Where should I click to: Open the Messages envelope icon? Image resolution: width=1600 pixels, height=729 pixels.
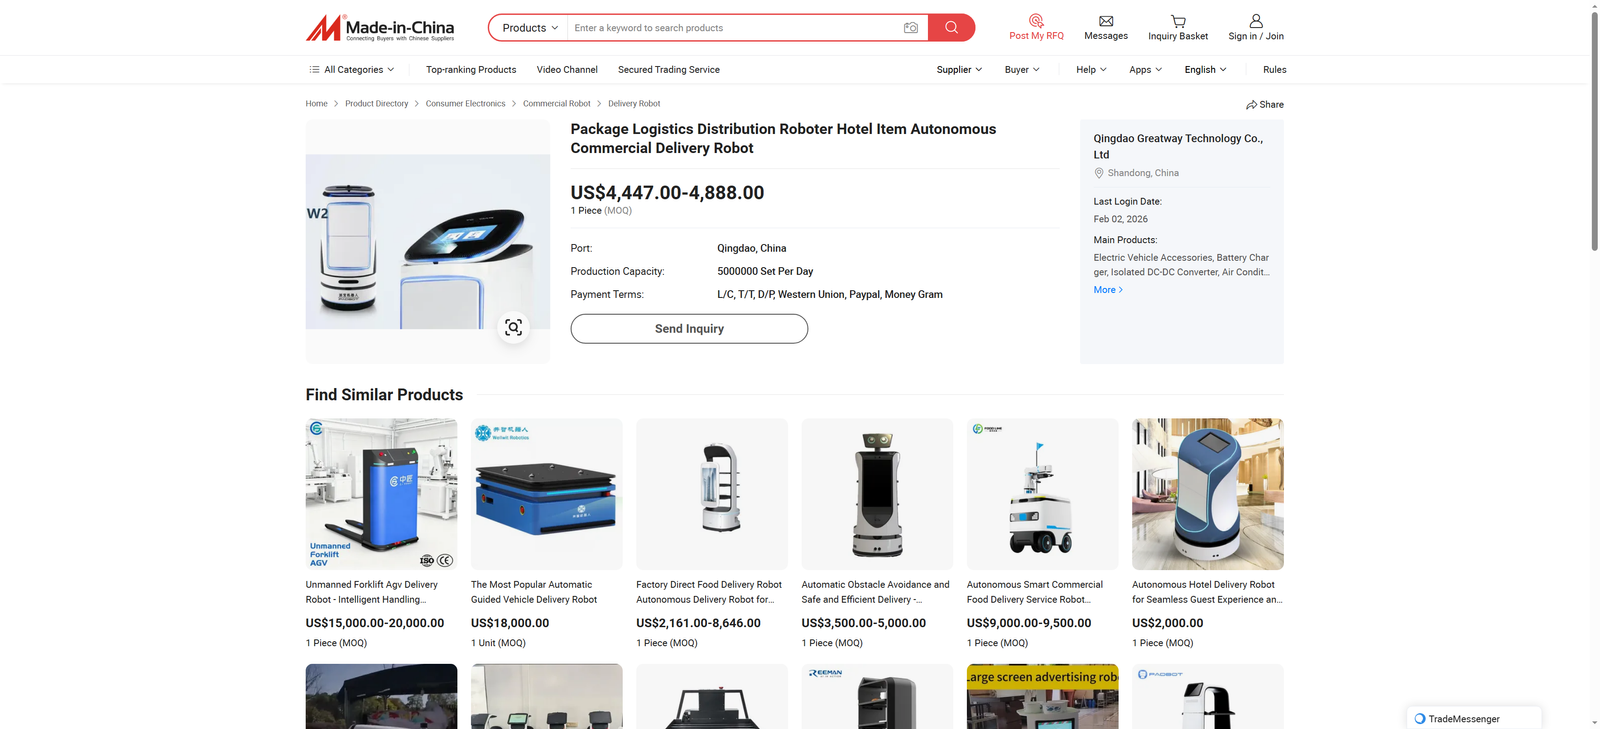coord(1106,21)
